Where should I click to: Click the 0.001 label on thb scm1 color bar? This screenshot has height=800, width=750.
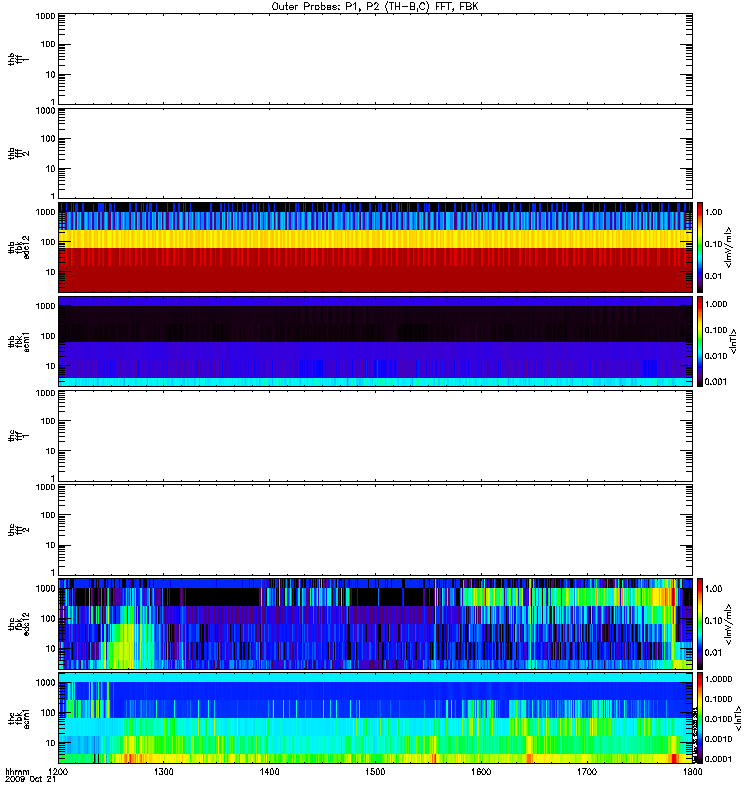click(716, 382)
